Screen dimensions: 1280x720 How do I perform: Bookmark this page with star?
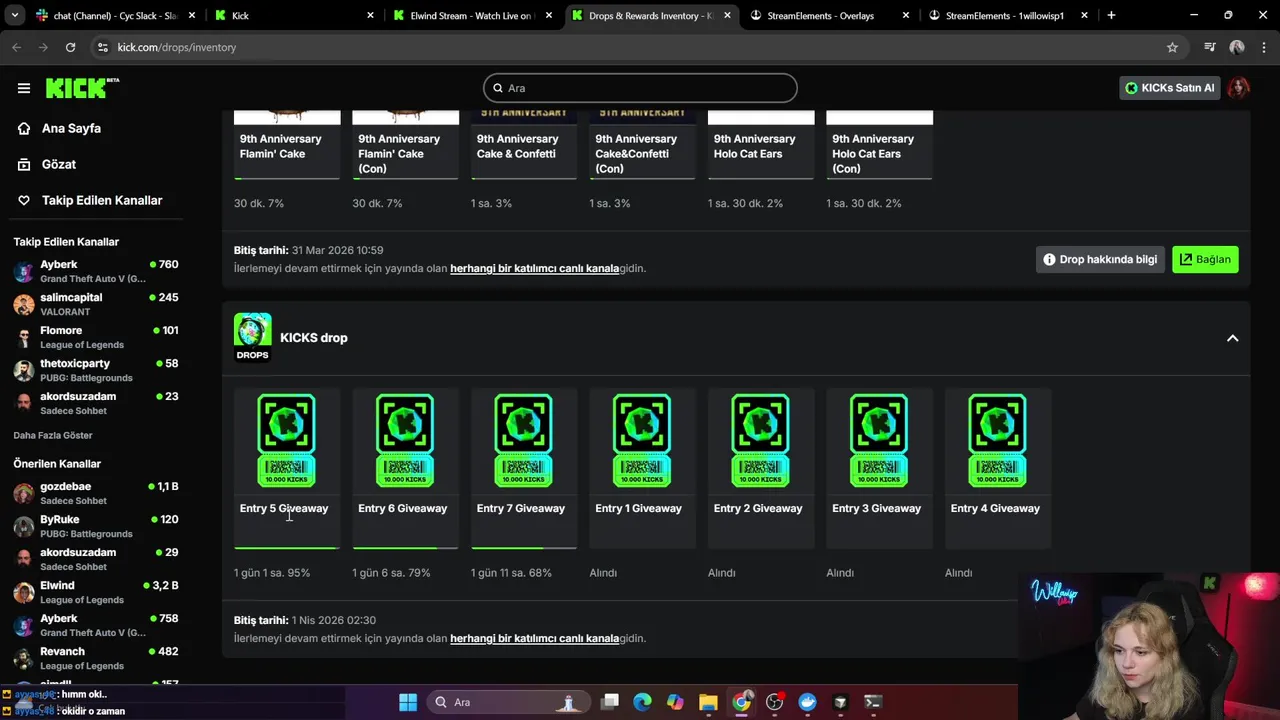(x=1172, y=47)
